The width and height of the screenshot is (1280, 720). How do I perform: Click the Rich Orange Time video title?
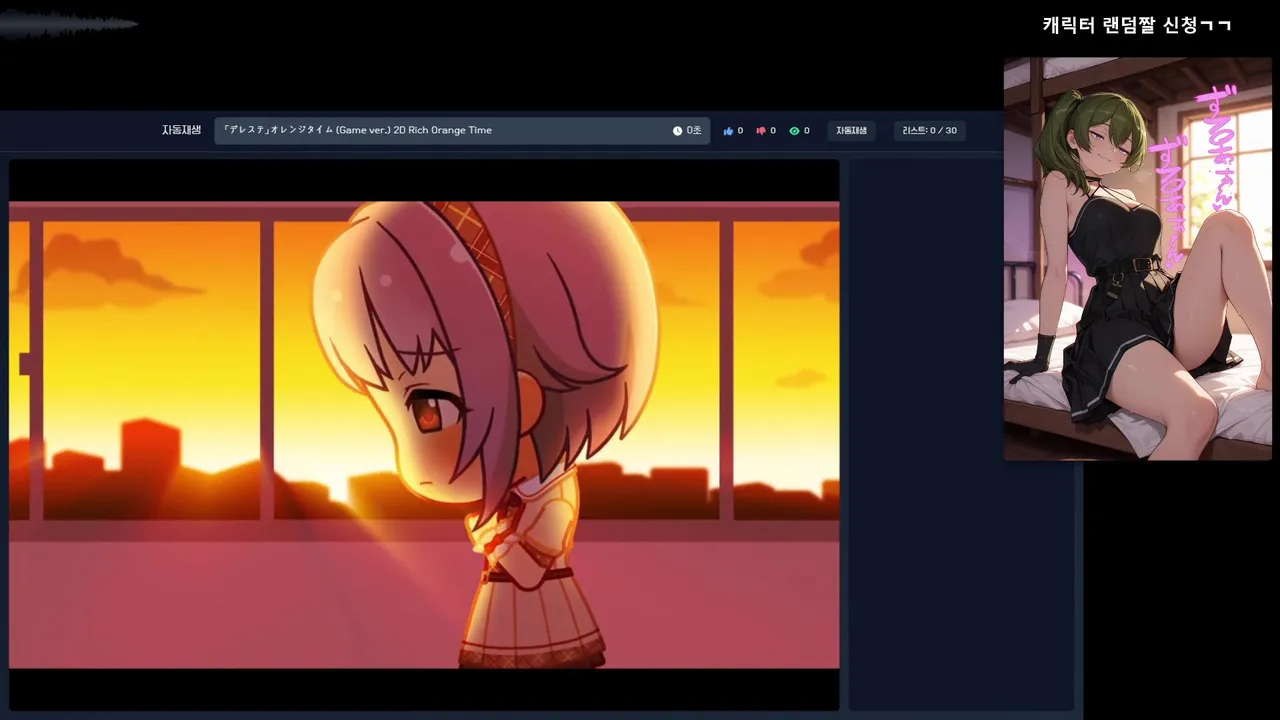[358, 130]
